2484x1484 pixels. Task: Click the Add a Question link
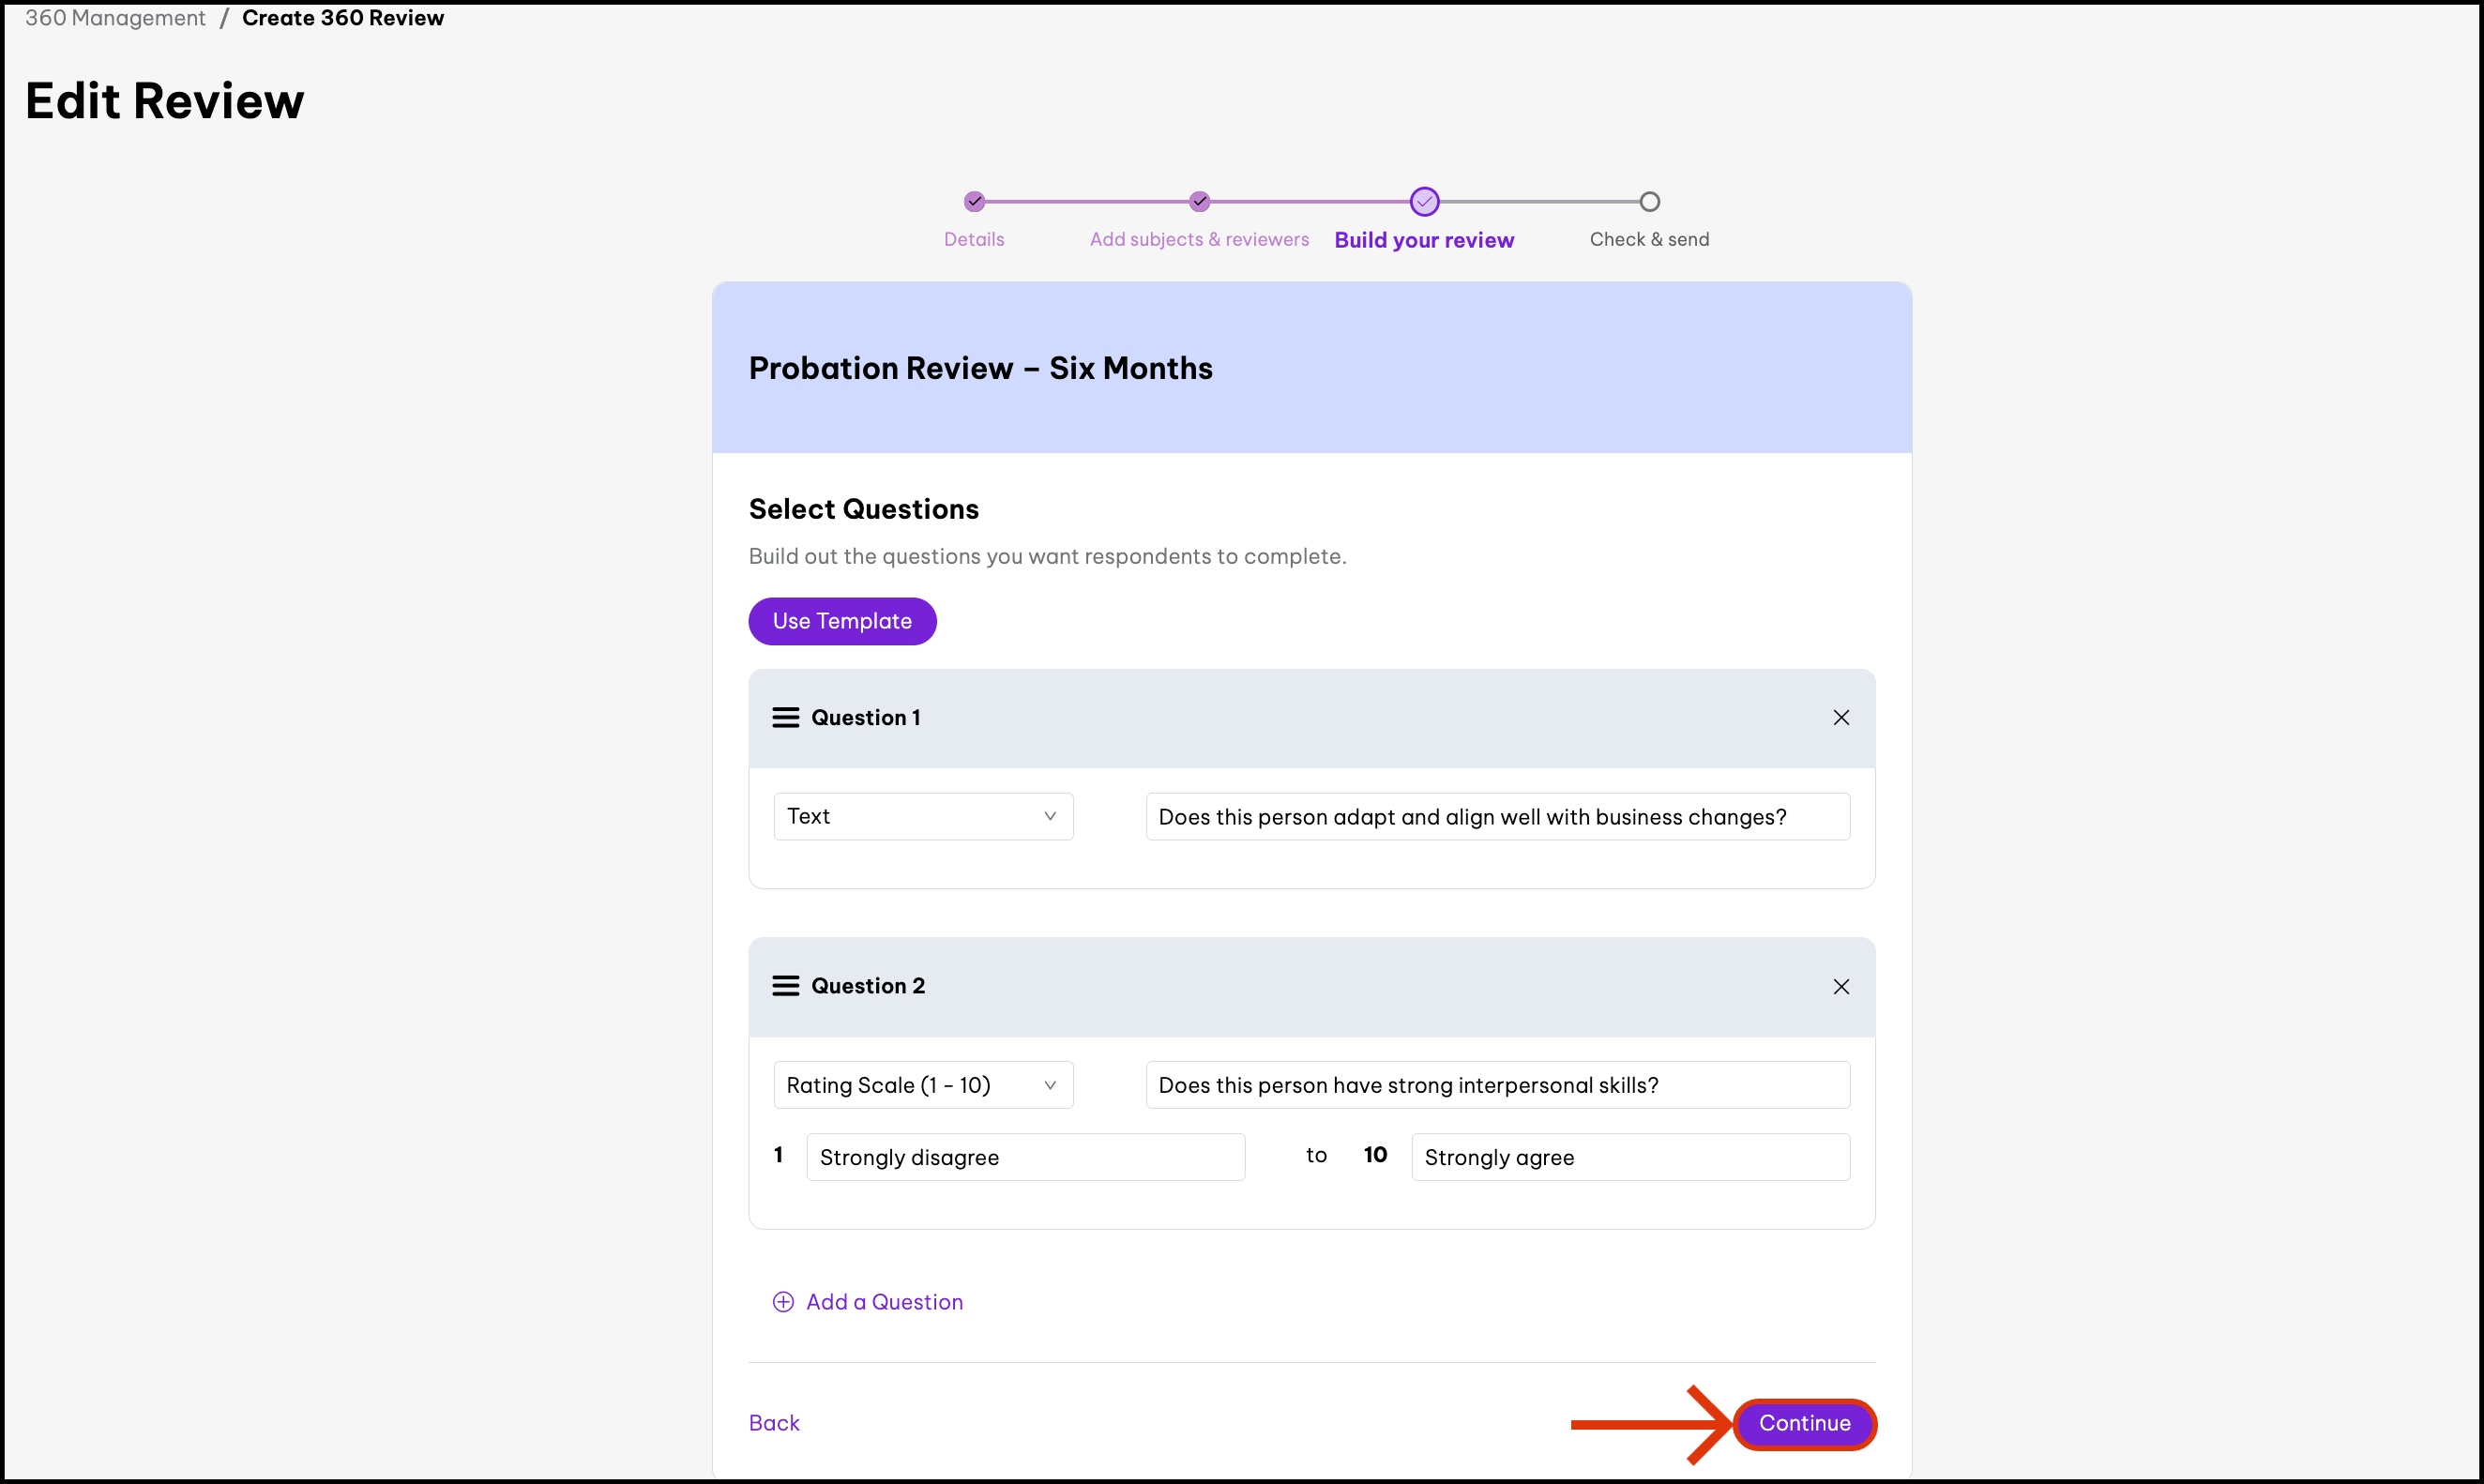(884, 1301)
